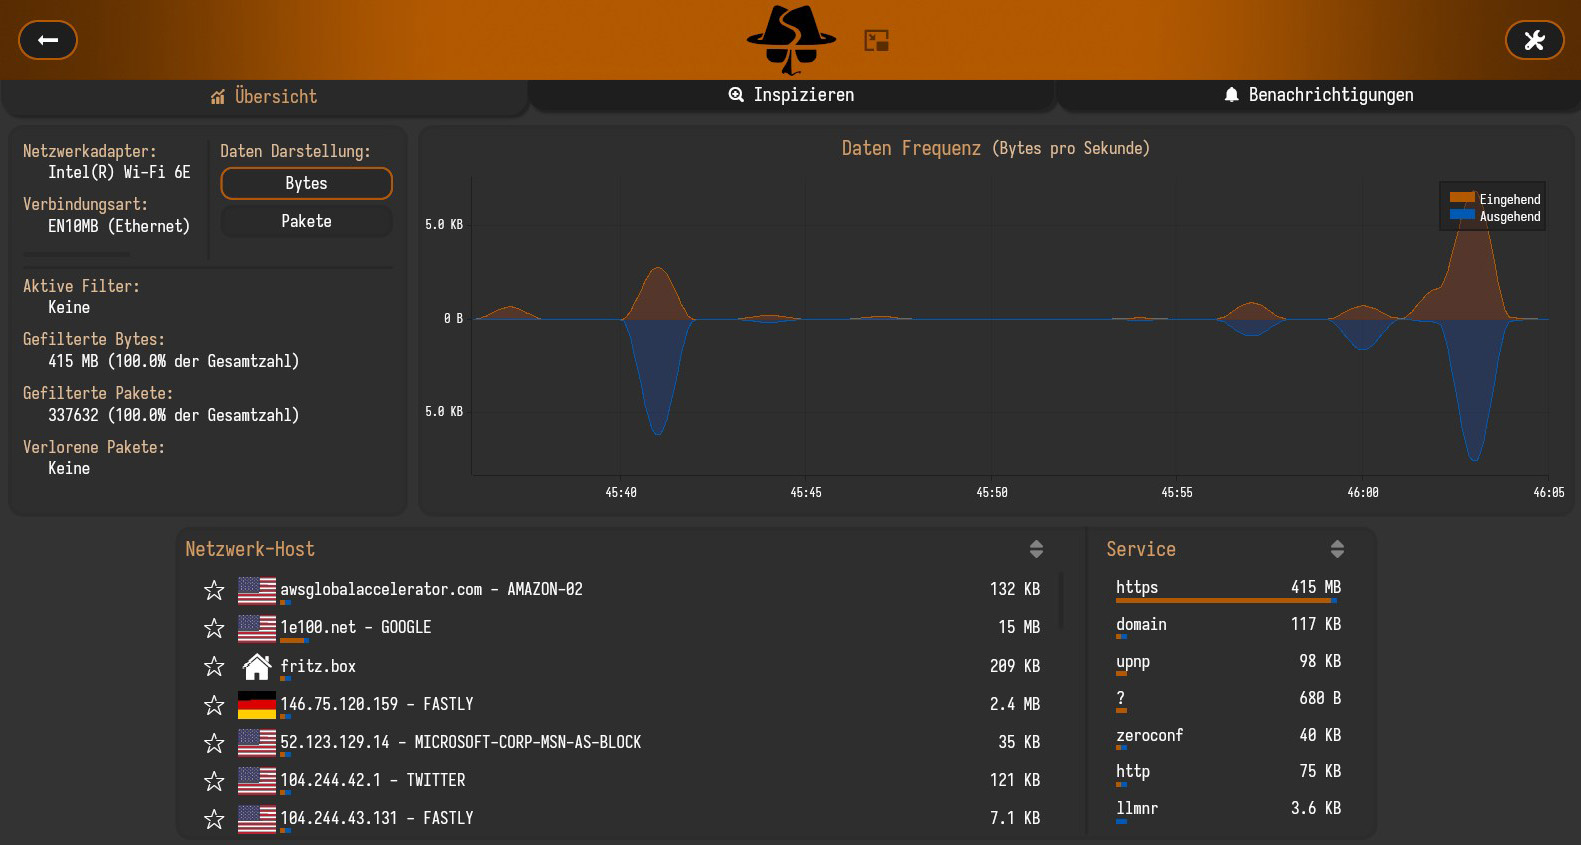Click the host list scrollbar
Image resolution: width=1581 pixels, height=845 pixels.
1061,600
